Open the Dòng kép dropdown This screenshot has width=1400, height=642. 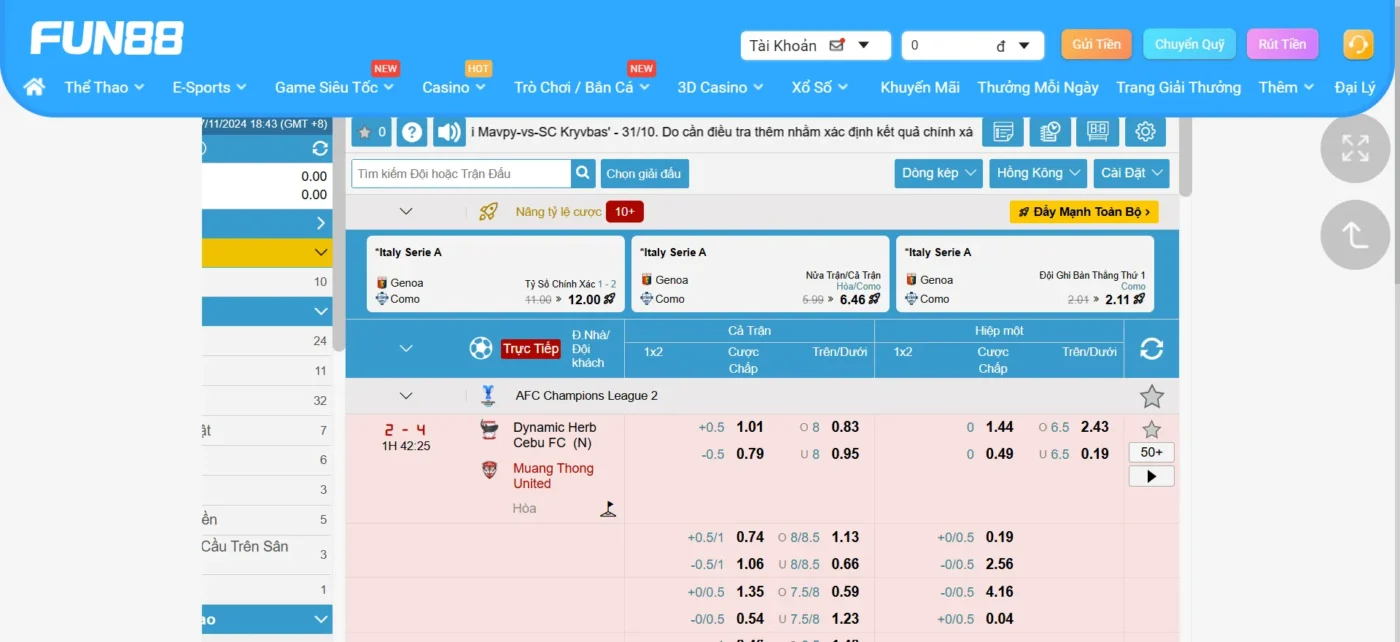[x=938, y=173]
